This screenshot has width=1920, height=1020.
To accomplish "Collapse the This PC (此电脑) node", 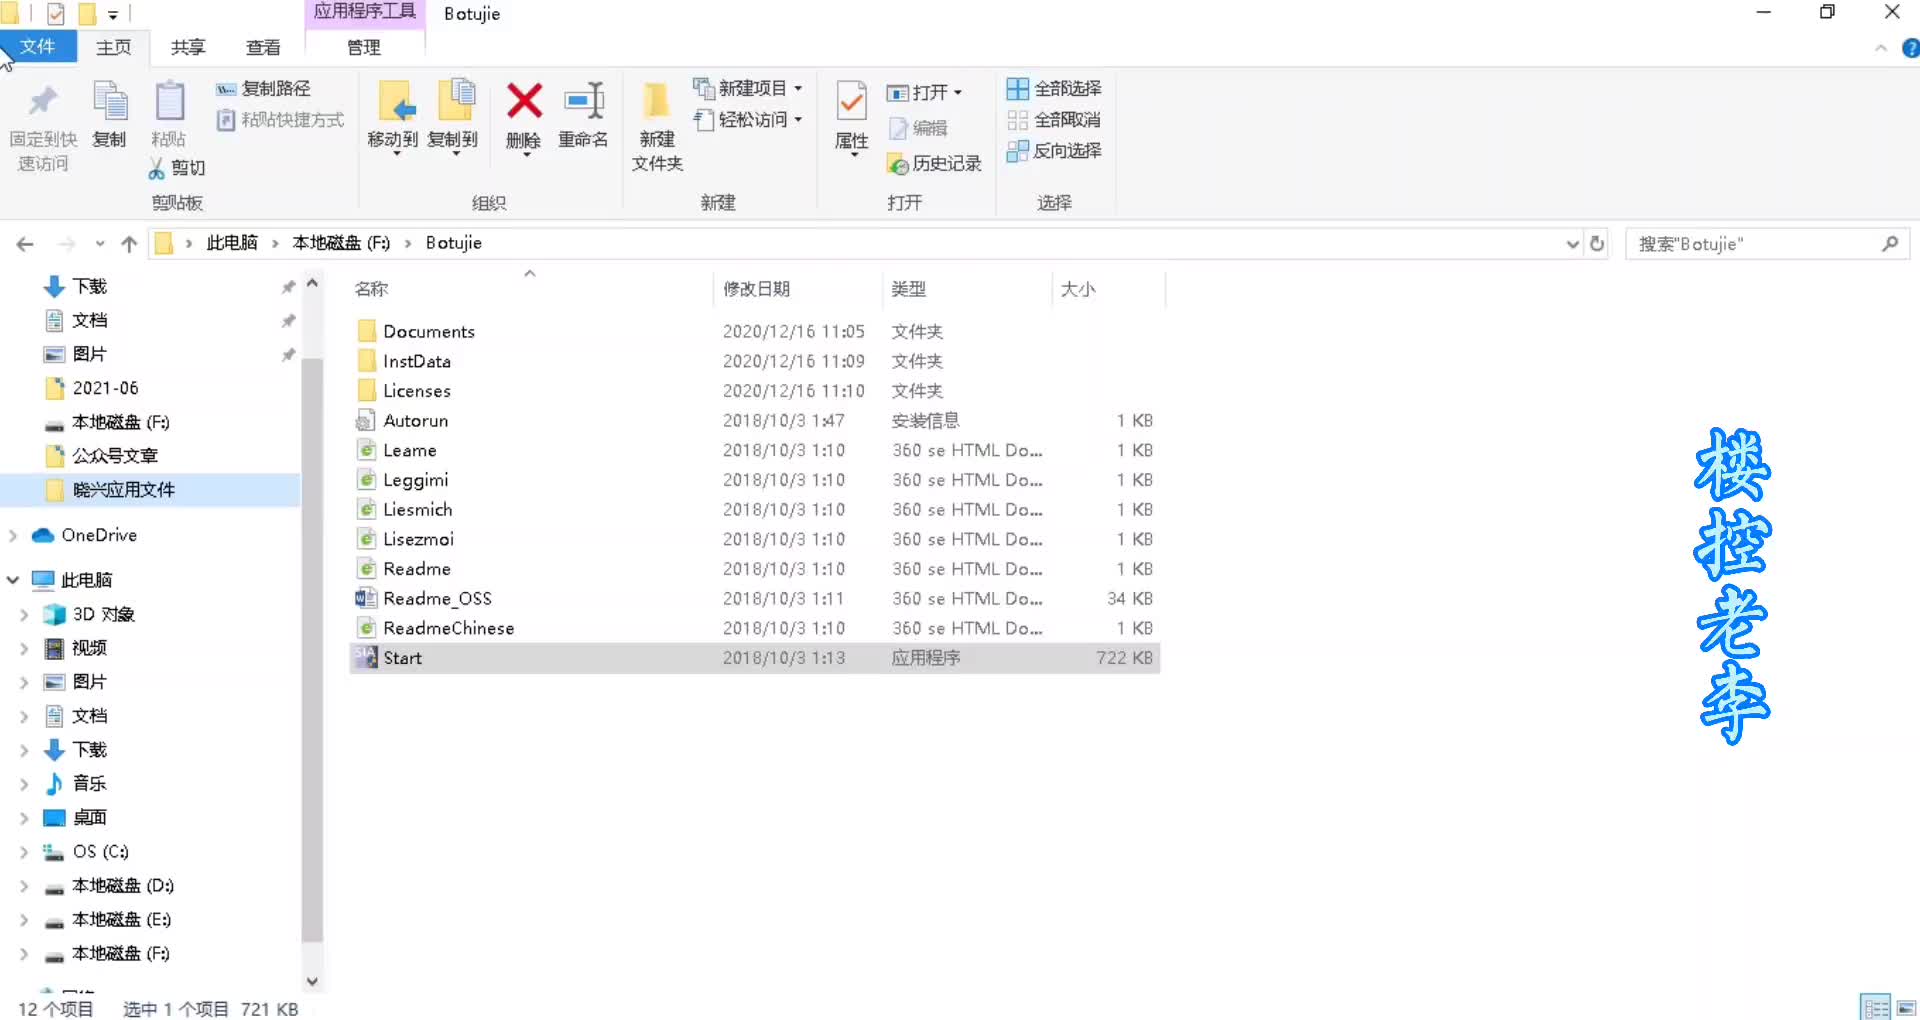I will tap(13, 580).
